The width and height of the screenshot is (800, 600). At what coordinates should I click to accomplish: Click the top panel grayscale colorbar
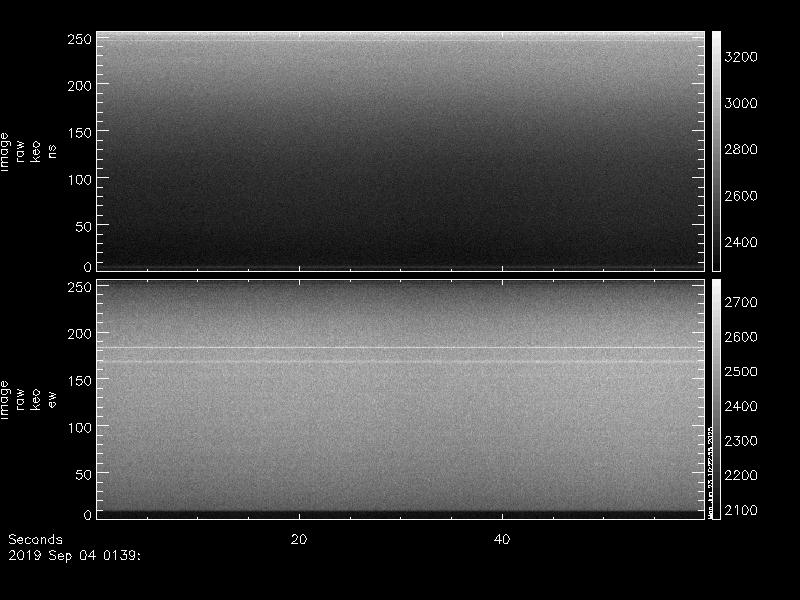716,151
